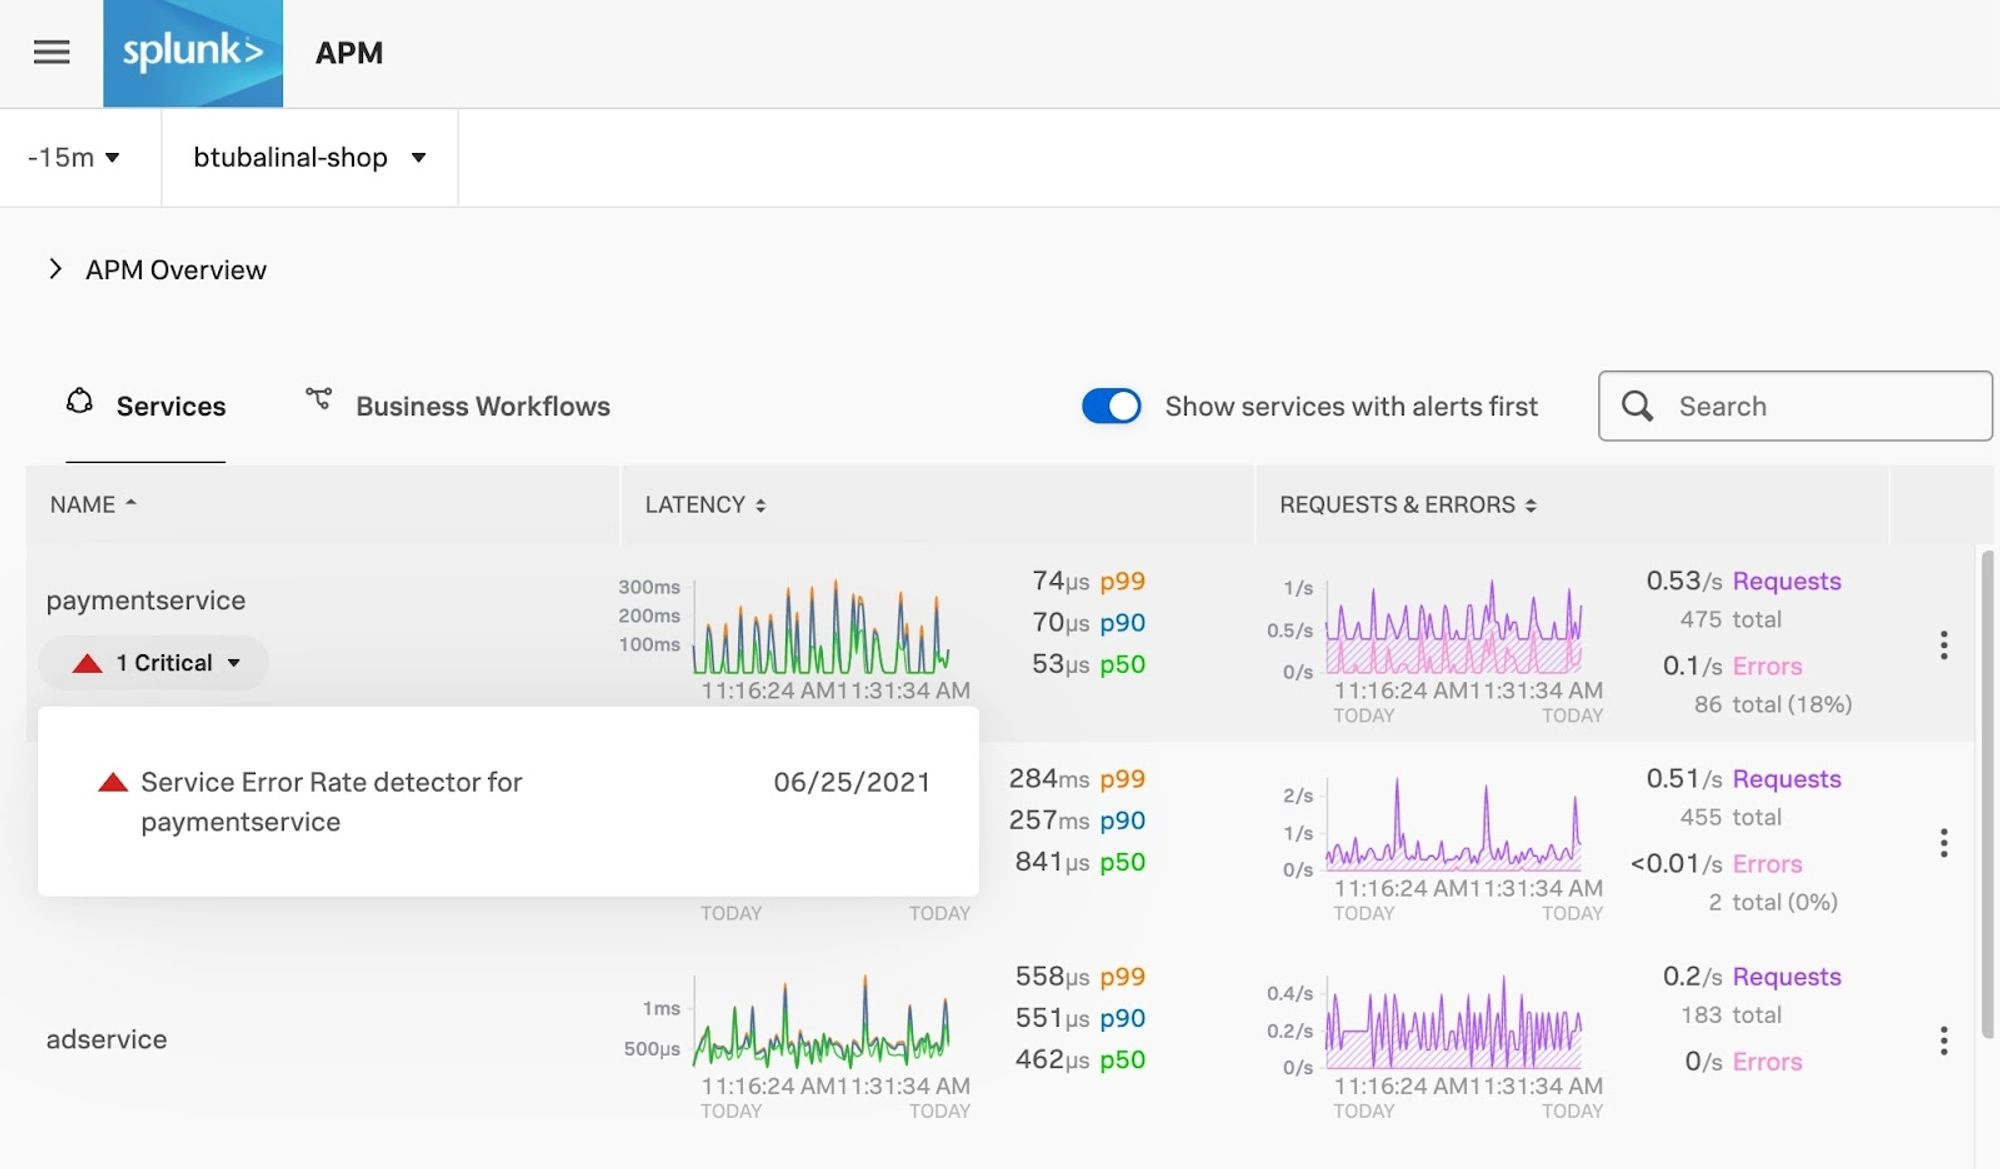Click the APM header title
Screen dimensions: 2000x1169
[x=349, y=53]
